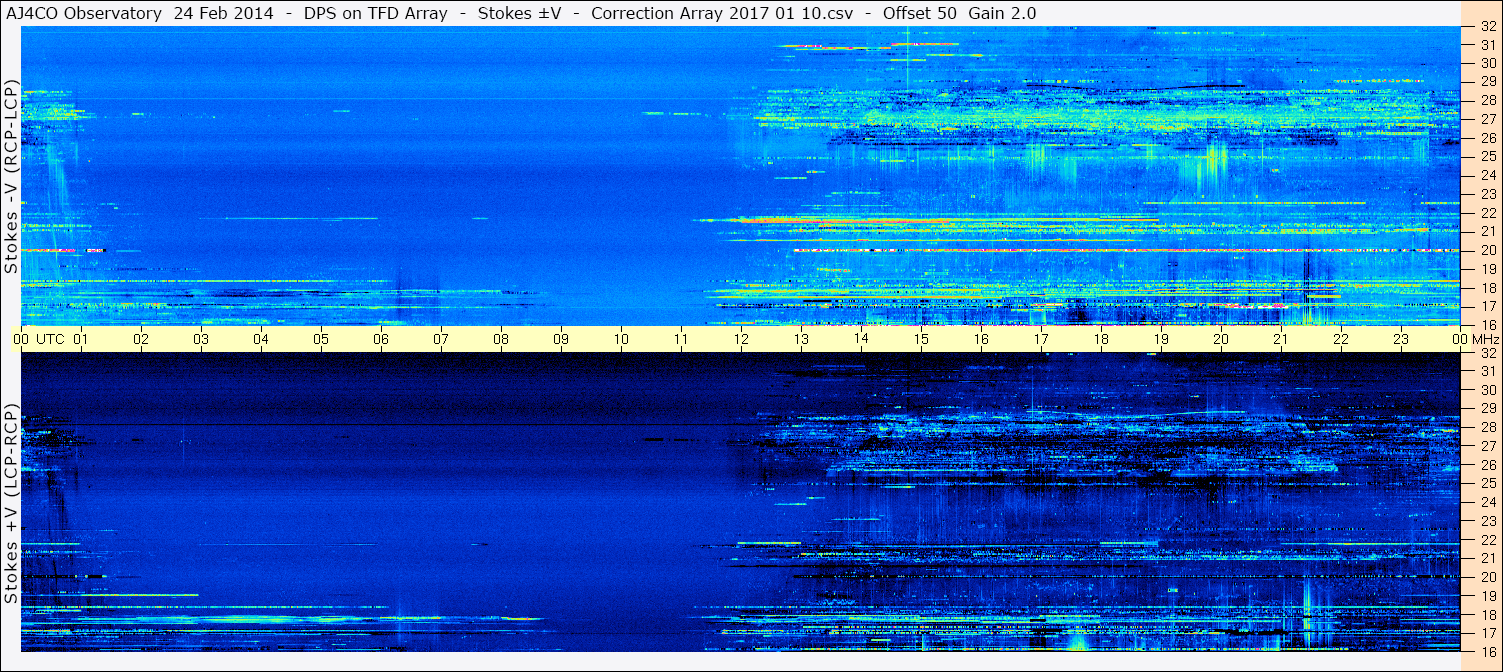
Task: Click the "Stokes ±V" header text
Action: click(x=520, y=13)
